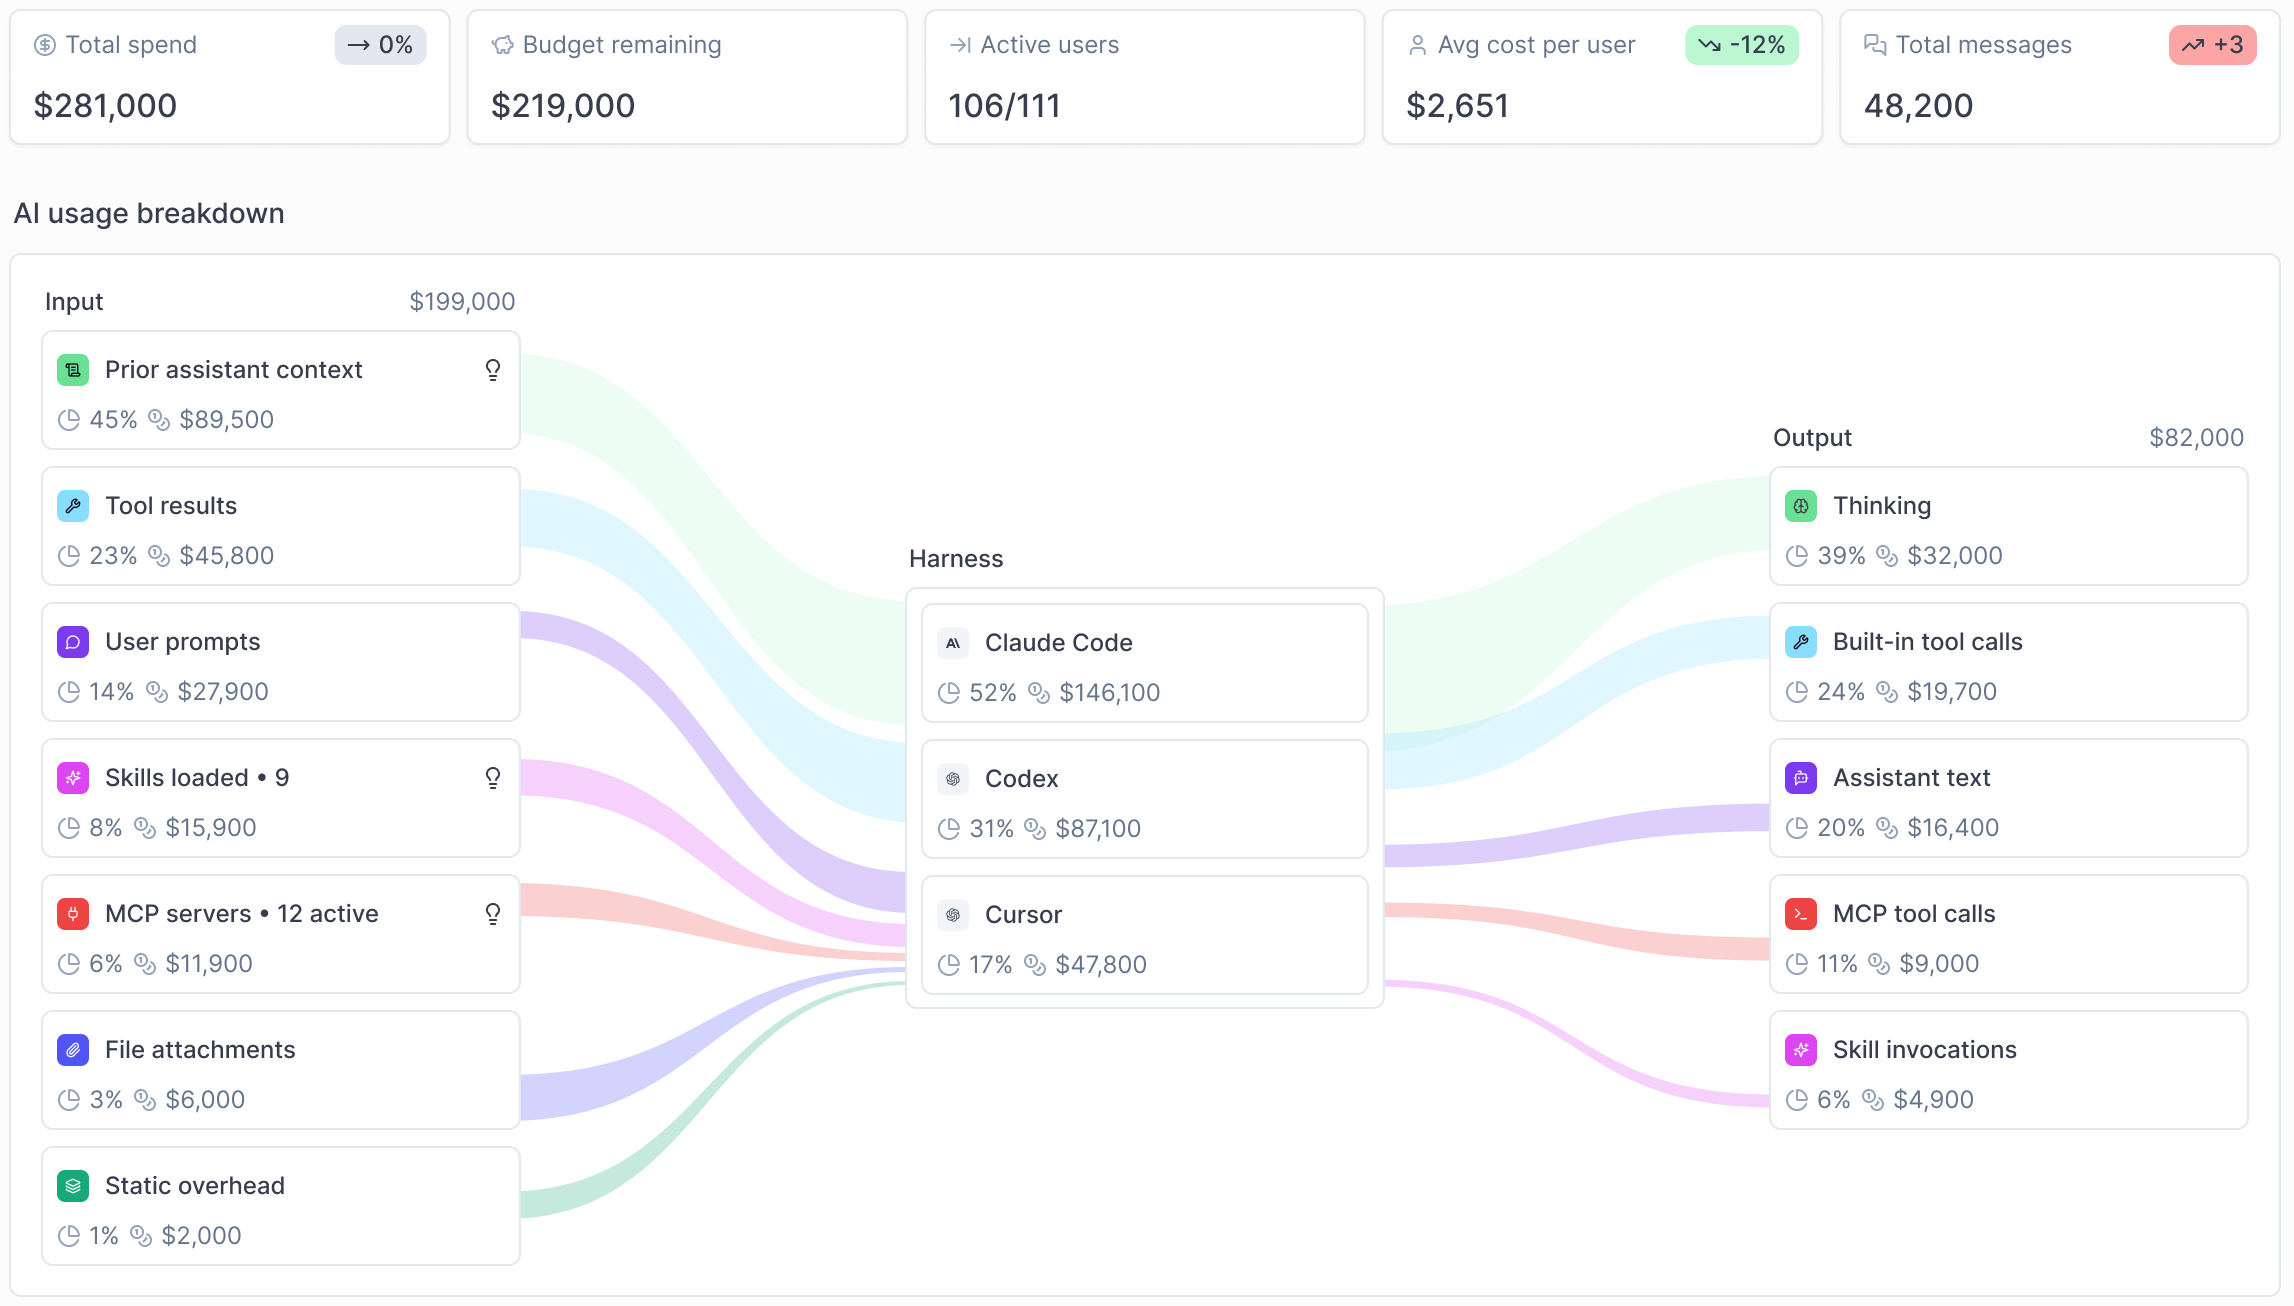Select the Prior assistant context label
Viewport: 2294px width, 1306px height.
coord(233,370)
